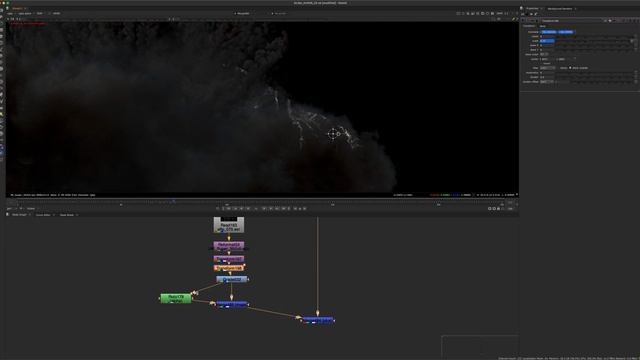Click the node name field in Properties
The image size is (640, 360).
pos(571,20)
